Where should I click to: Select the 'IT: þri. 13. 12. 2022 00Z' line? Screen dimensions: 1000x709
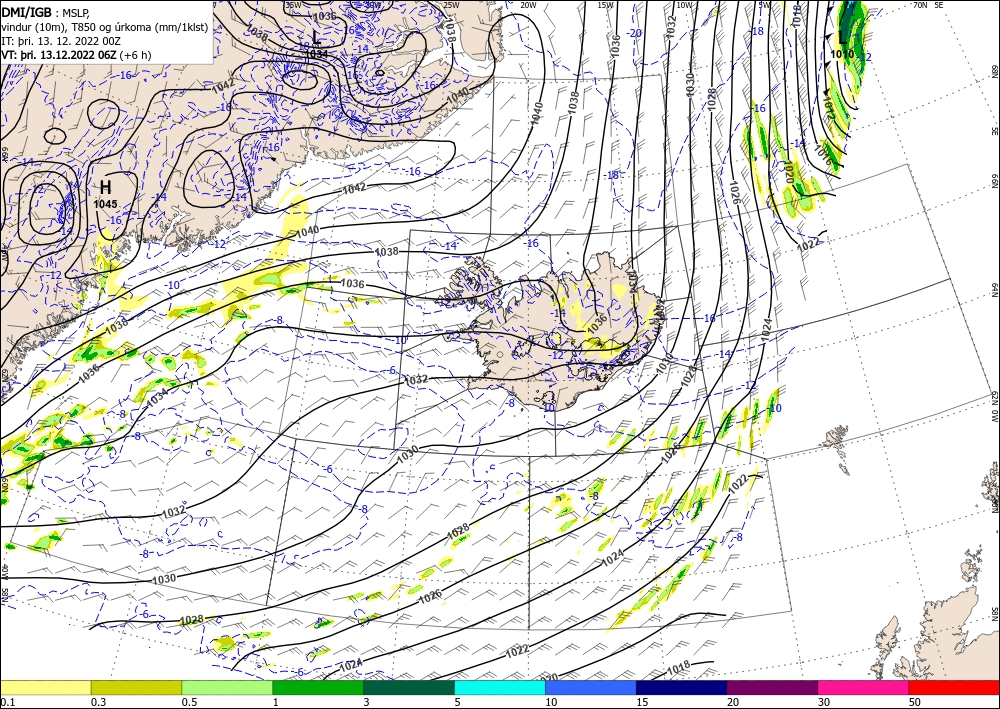[61, 40]
